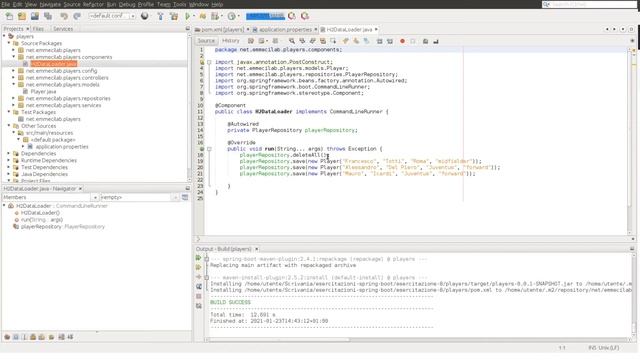The width and height of the screenshot is (640, 360).
Task: Collapse the Source Packages node
Action: tap(9, 43)
